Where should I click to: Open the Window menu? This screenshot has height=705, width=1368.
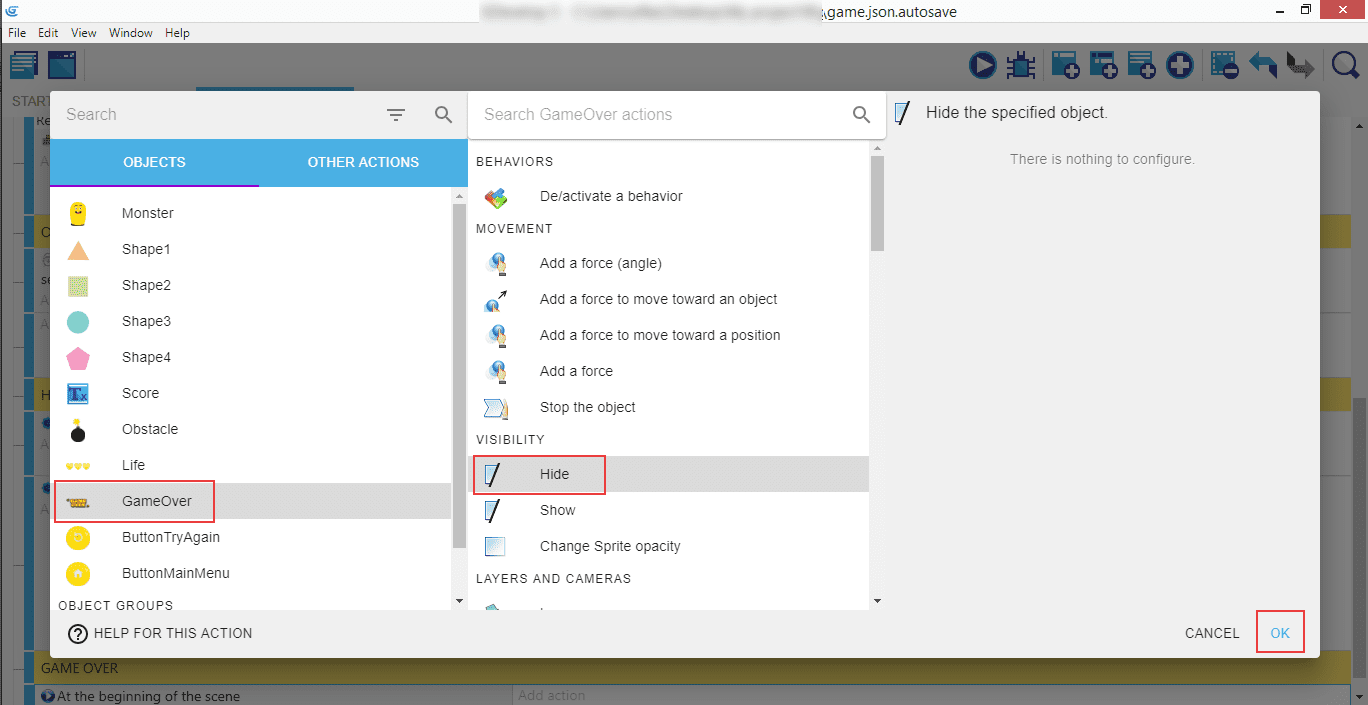click(x=131, y=33)
